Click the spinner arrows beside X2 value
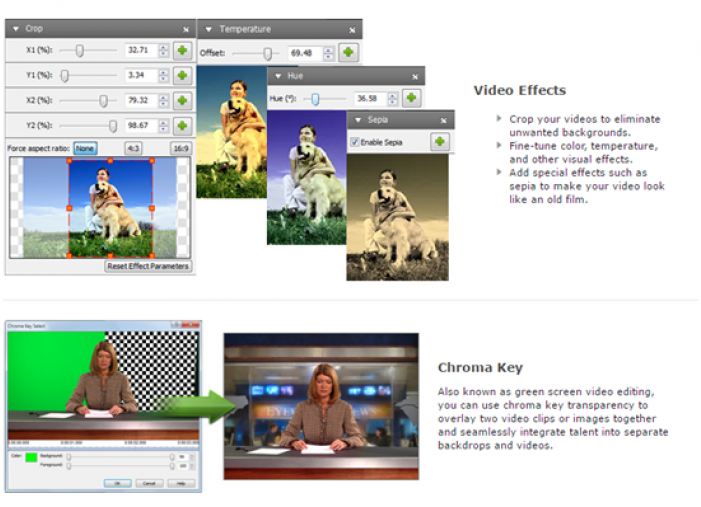Image resolution: width=701 pixels, height=507 pixels. click(x=164, y=100)
